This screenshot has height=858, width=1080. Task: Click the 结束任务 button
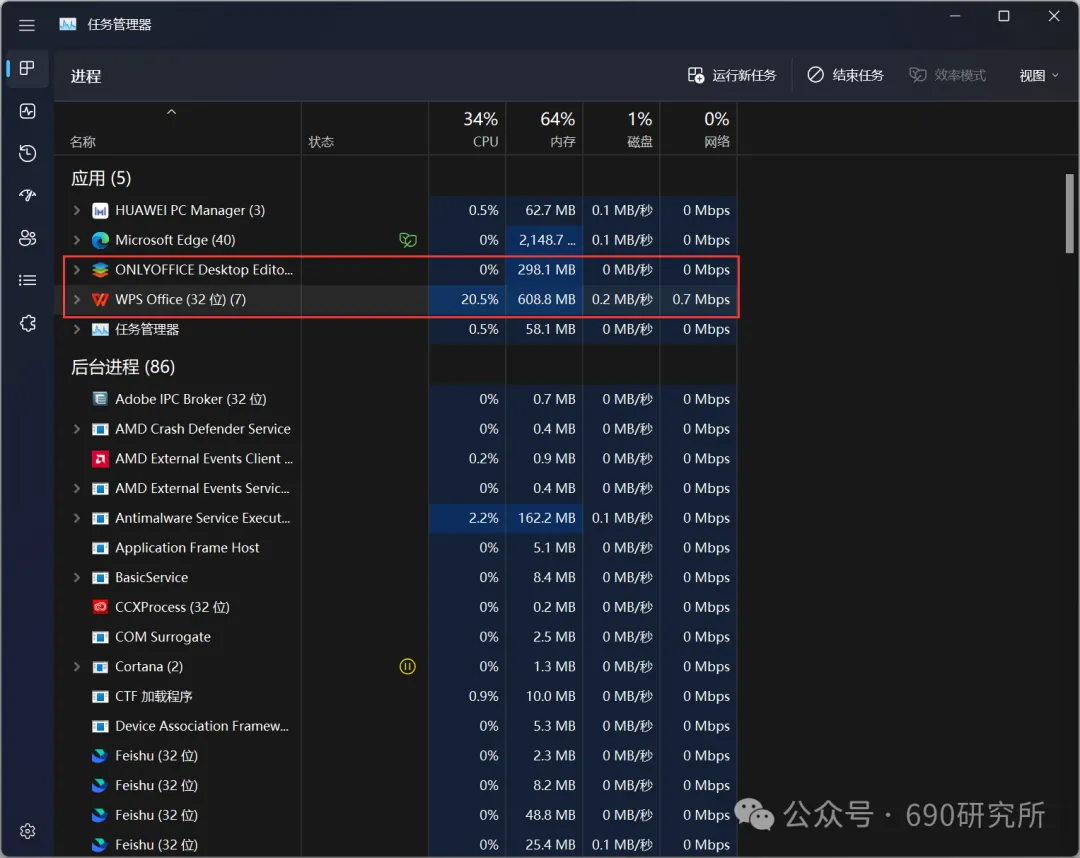[845, 75]
